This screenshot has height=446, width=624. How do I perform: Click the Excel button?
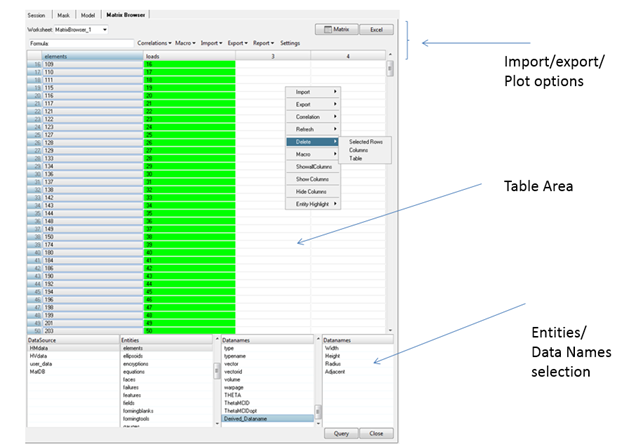[376, 29]
